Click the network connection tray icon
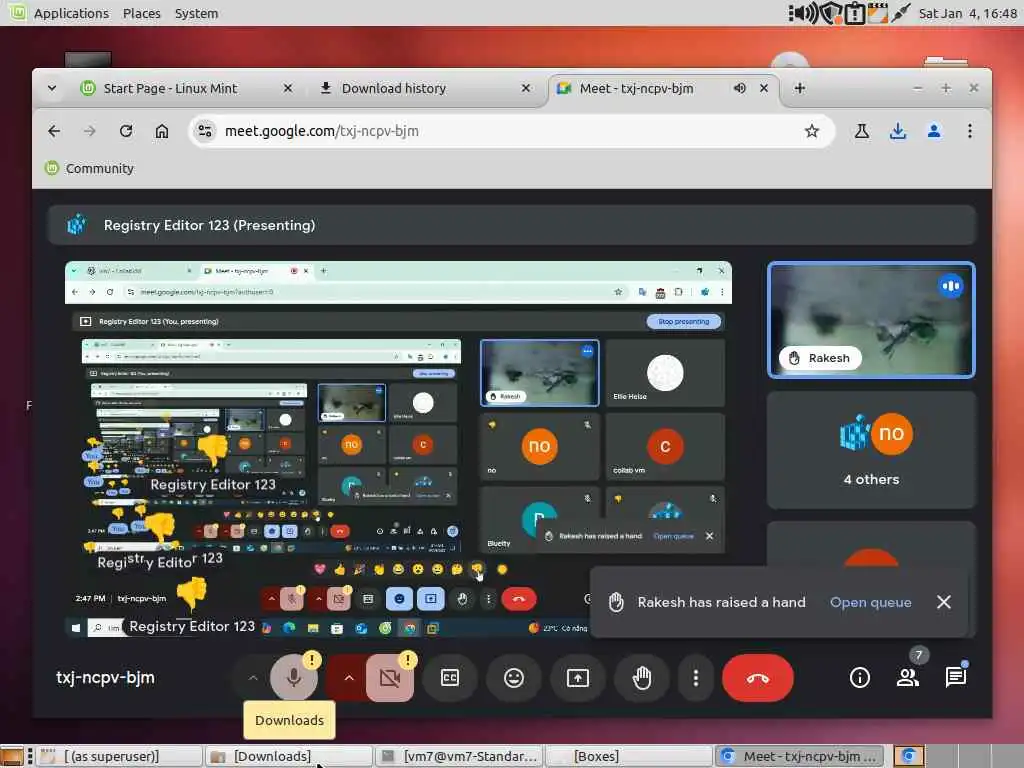The image size is (1024, 768). click(901, 13)
